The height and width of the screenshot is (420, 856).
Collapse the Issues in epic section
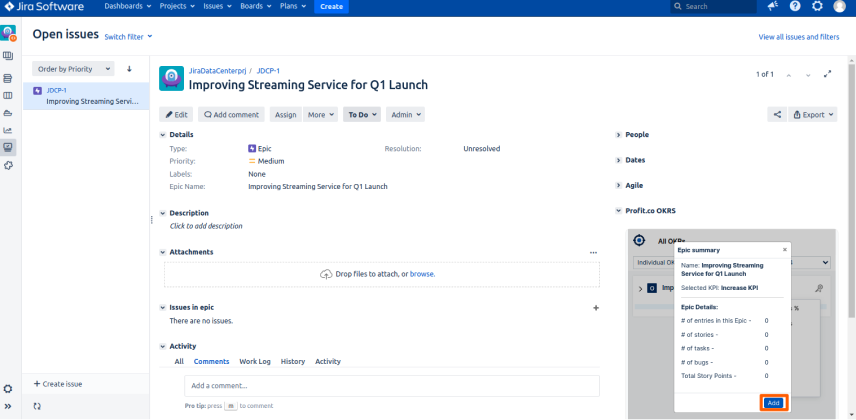tap(162, 308)
